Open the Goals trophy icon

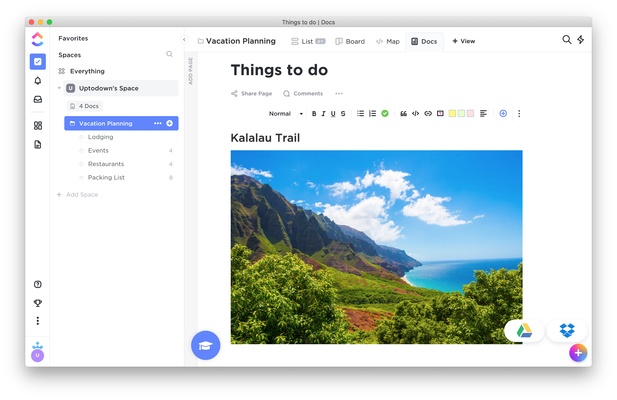38,303
